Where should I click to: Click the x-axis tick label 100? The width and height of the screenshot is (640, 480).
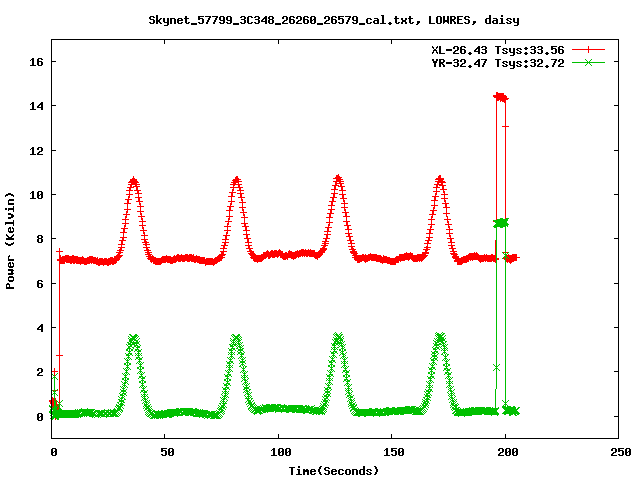click(x=281, y=452)
